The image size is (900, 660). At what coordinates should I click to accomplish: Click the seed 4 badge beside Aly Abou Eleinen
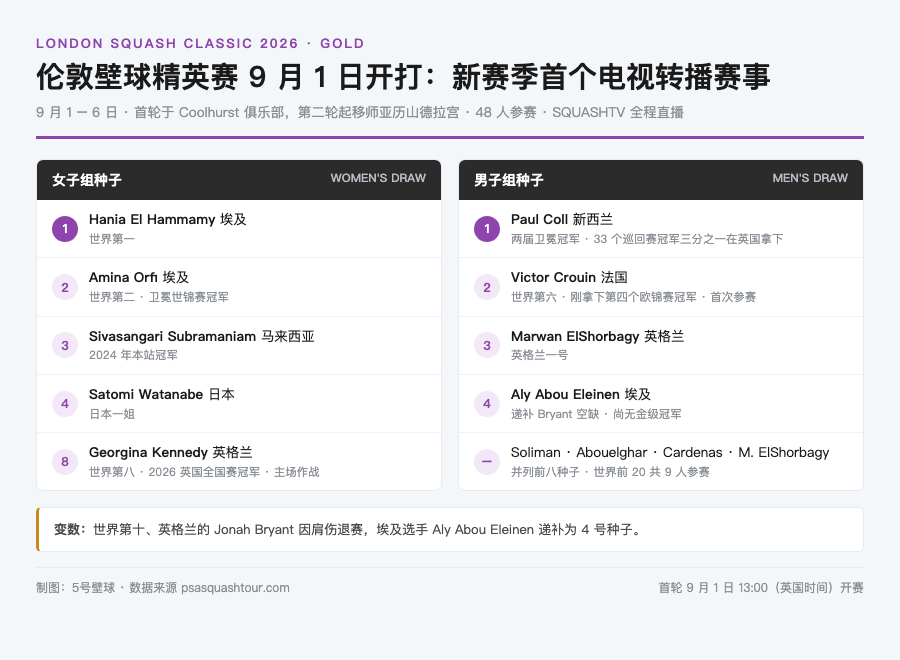(487, 403)
